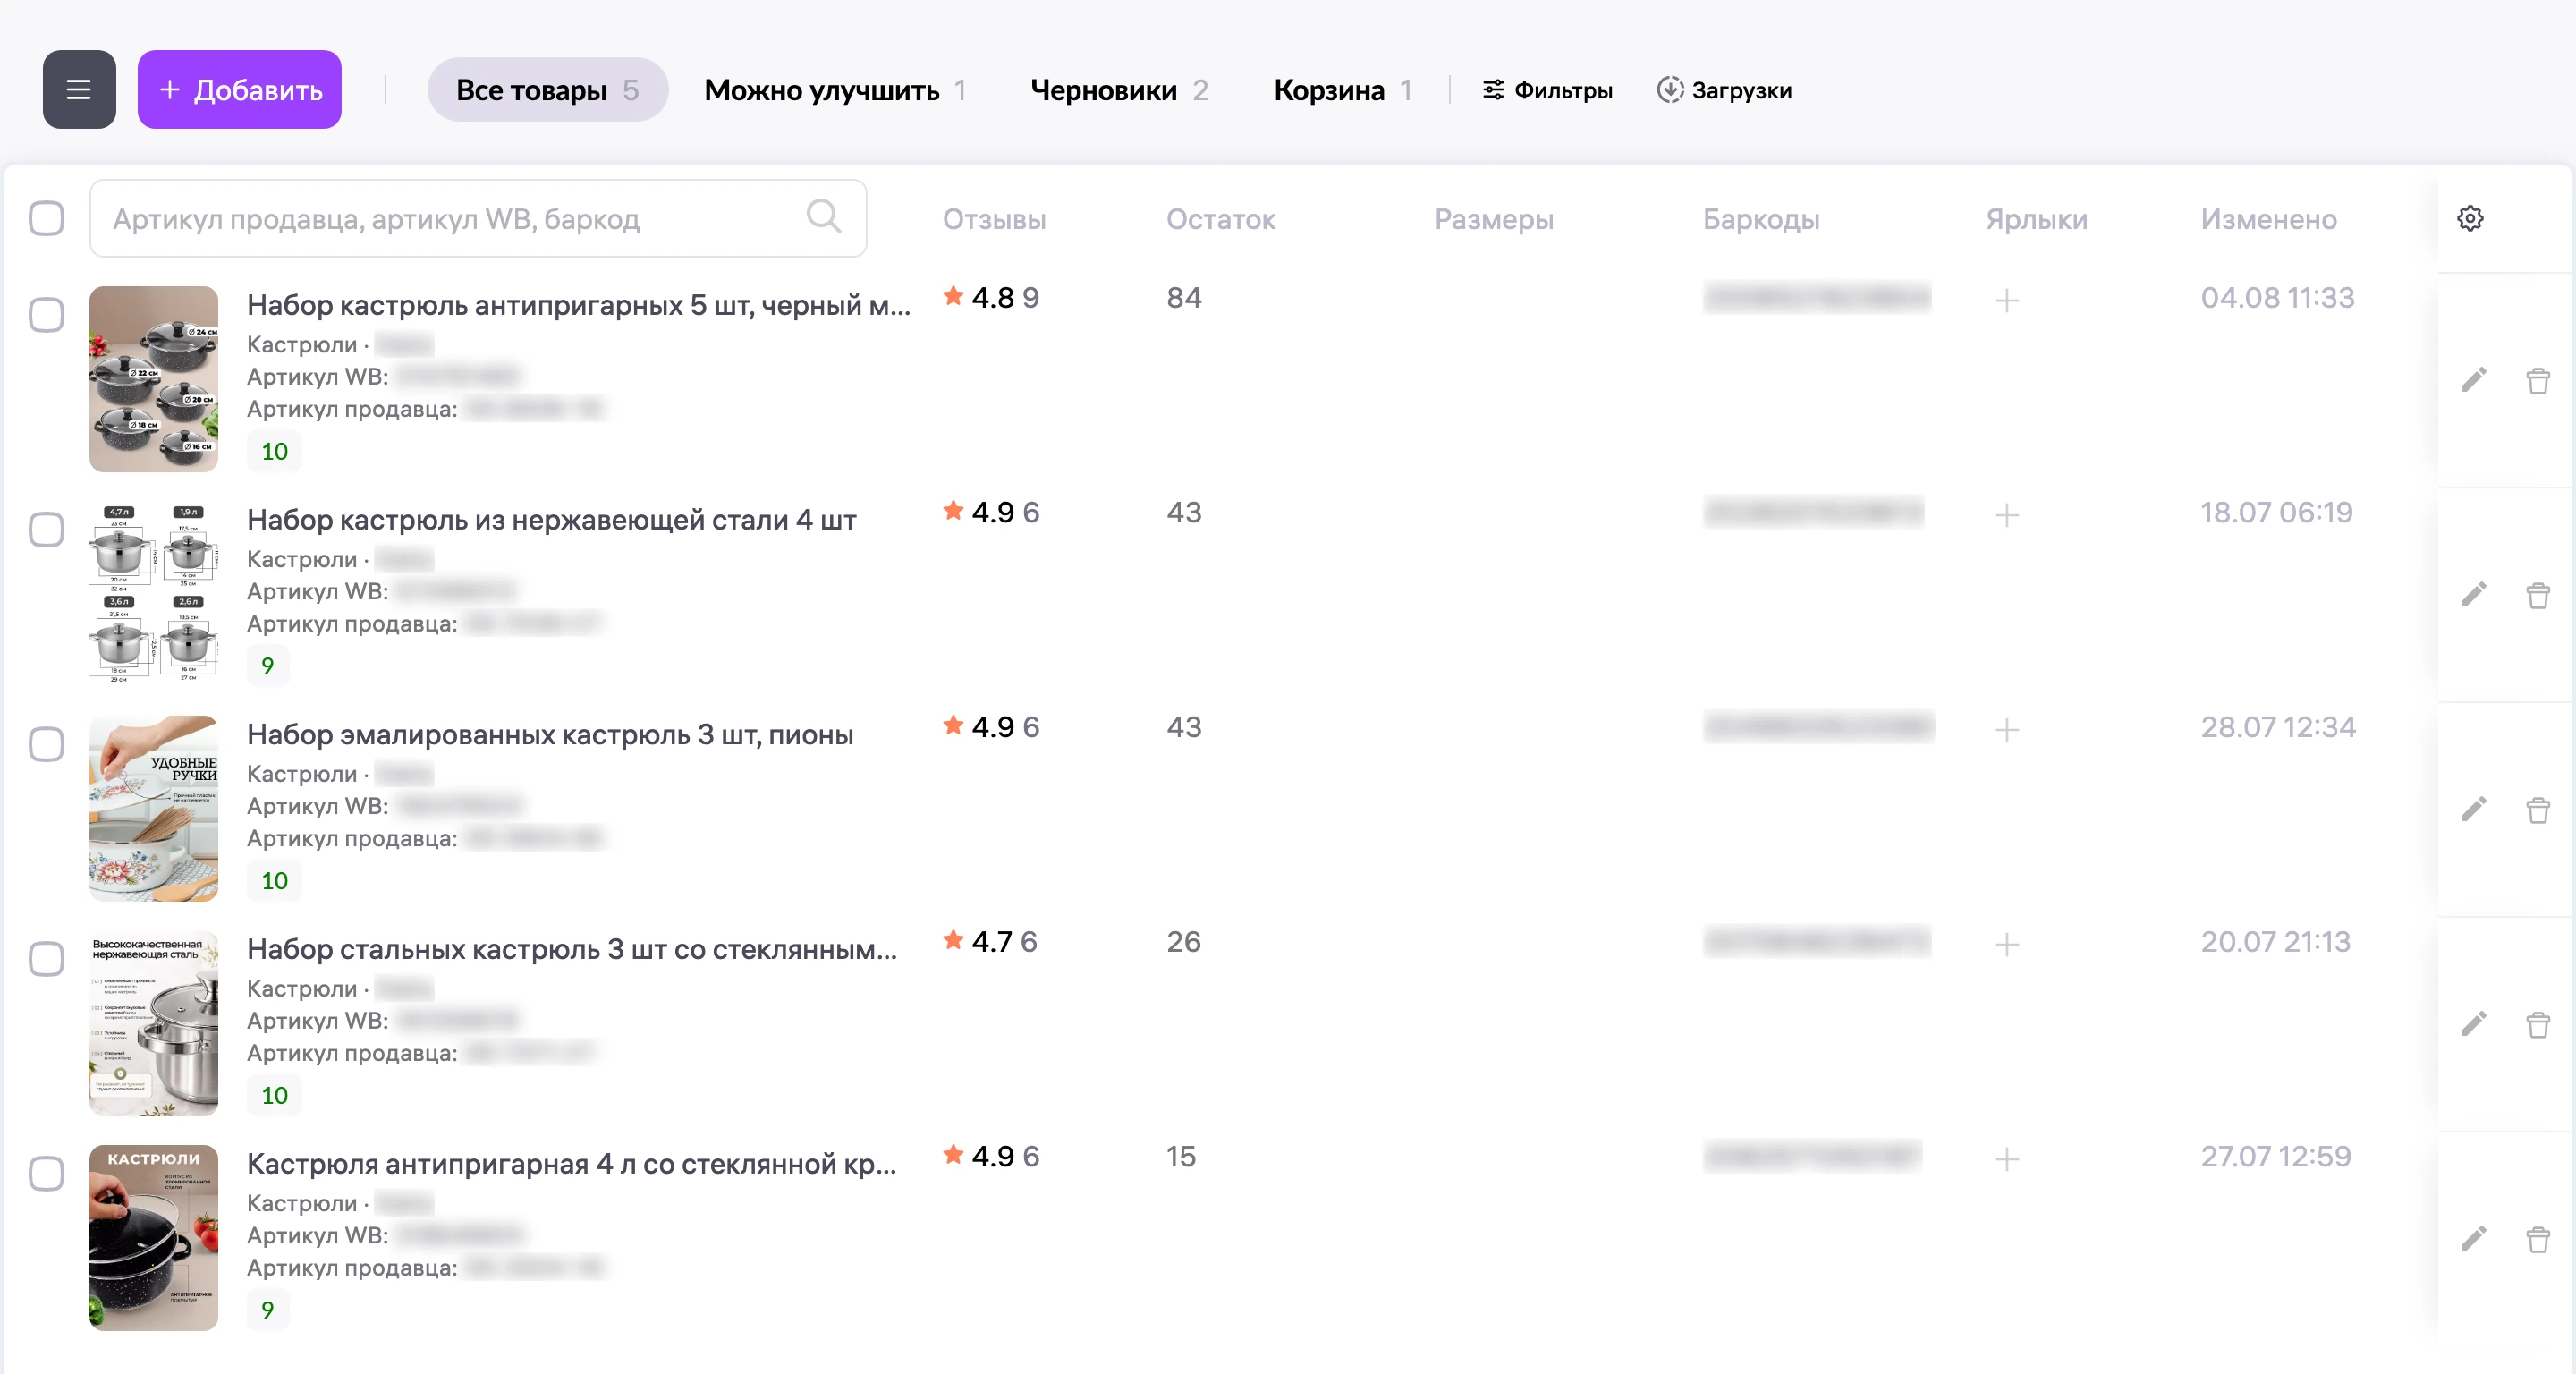
Task: Toggle the select-all products checkbox
Action: point(46,218)
